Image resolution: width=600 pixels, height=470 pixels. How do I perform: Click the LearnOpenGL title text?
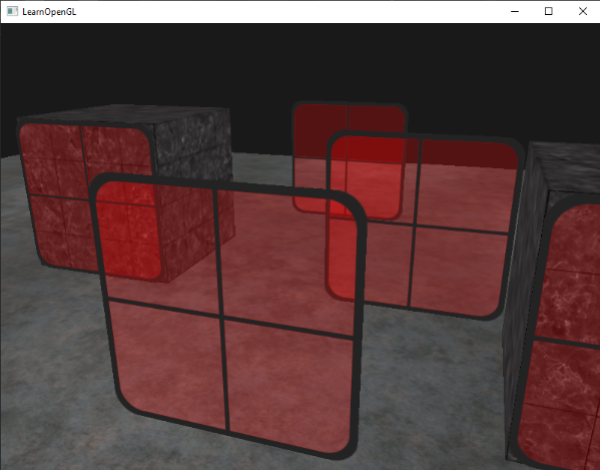49,12
